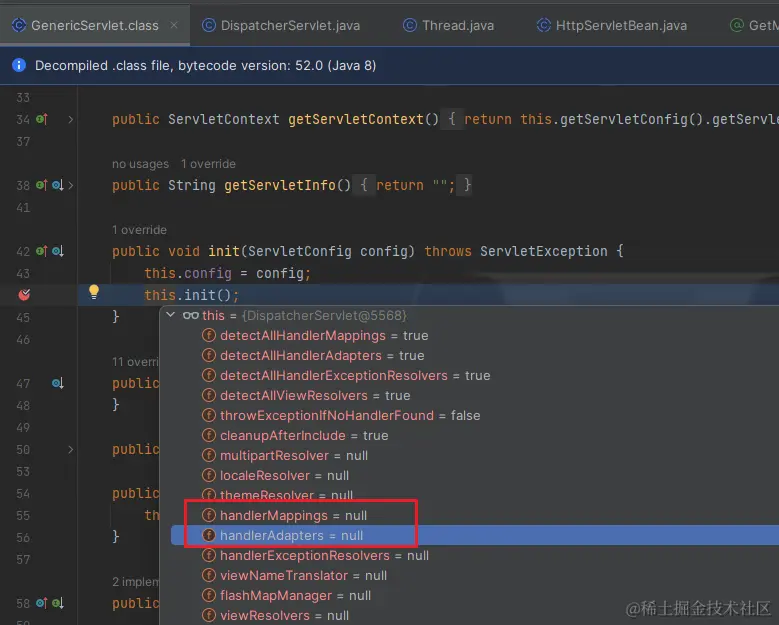Select the throwExceptionIfNoHandlerFound field row
Screen dimensions: 779x625
pos(474,416)
